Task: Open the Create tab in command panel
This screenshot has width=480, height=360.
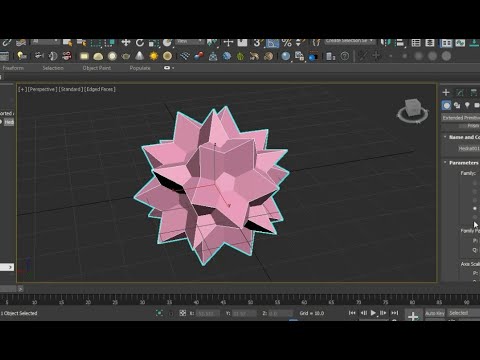Action: tap(446, 93)
